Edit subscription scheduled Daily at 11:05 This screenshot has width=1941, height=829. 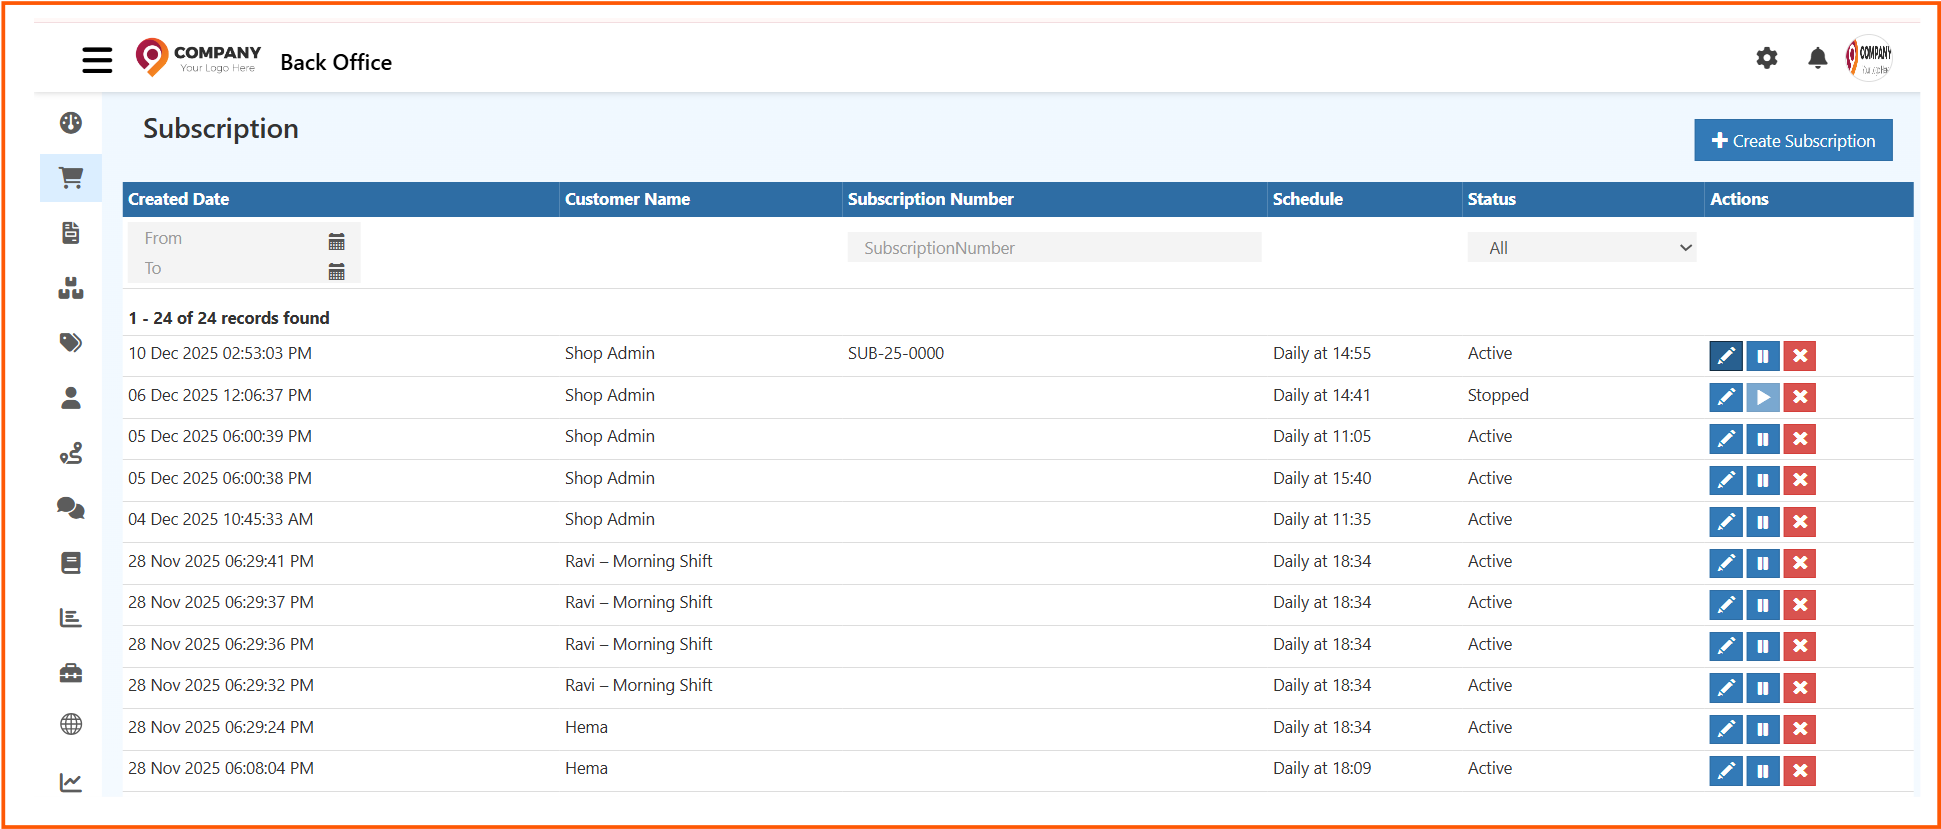[1726, 439]
